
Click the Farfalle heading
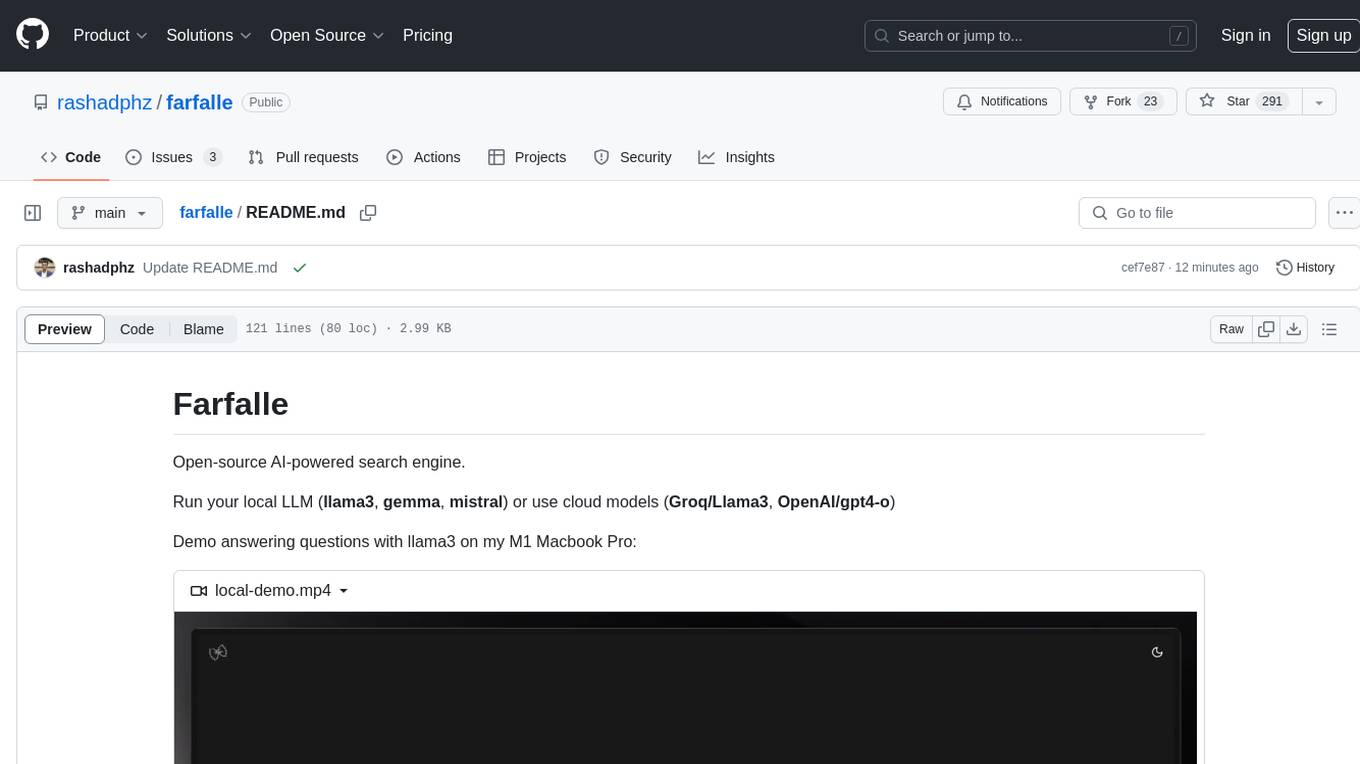coord(231,404)
